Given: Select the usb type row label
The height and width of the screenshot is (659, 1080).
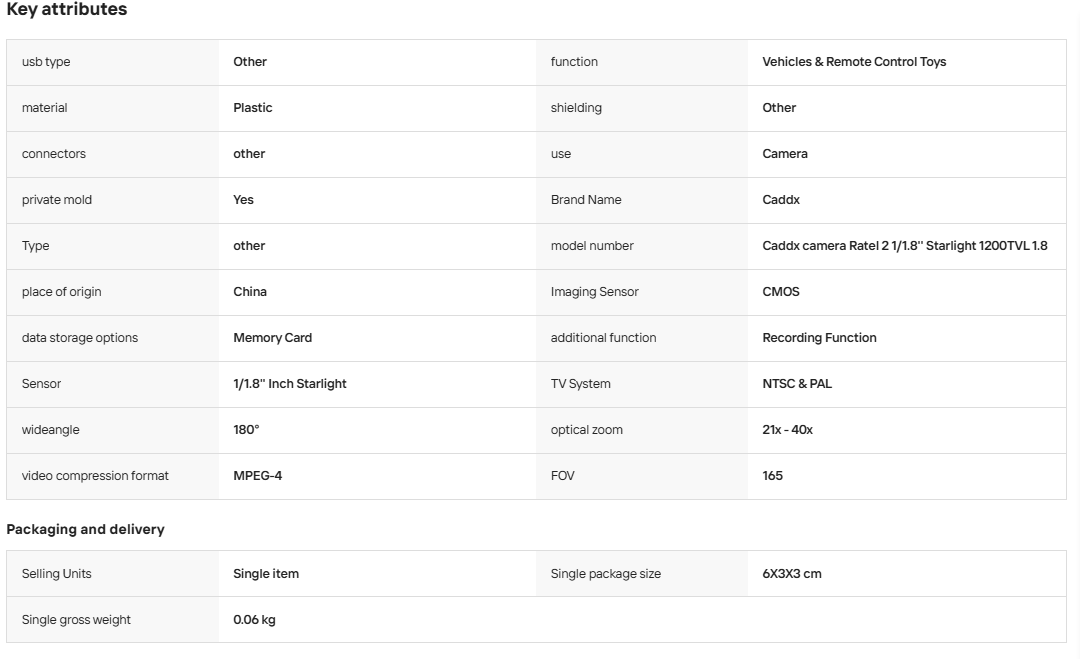Looking at the screenshot, I should tap(45, 62).
